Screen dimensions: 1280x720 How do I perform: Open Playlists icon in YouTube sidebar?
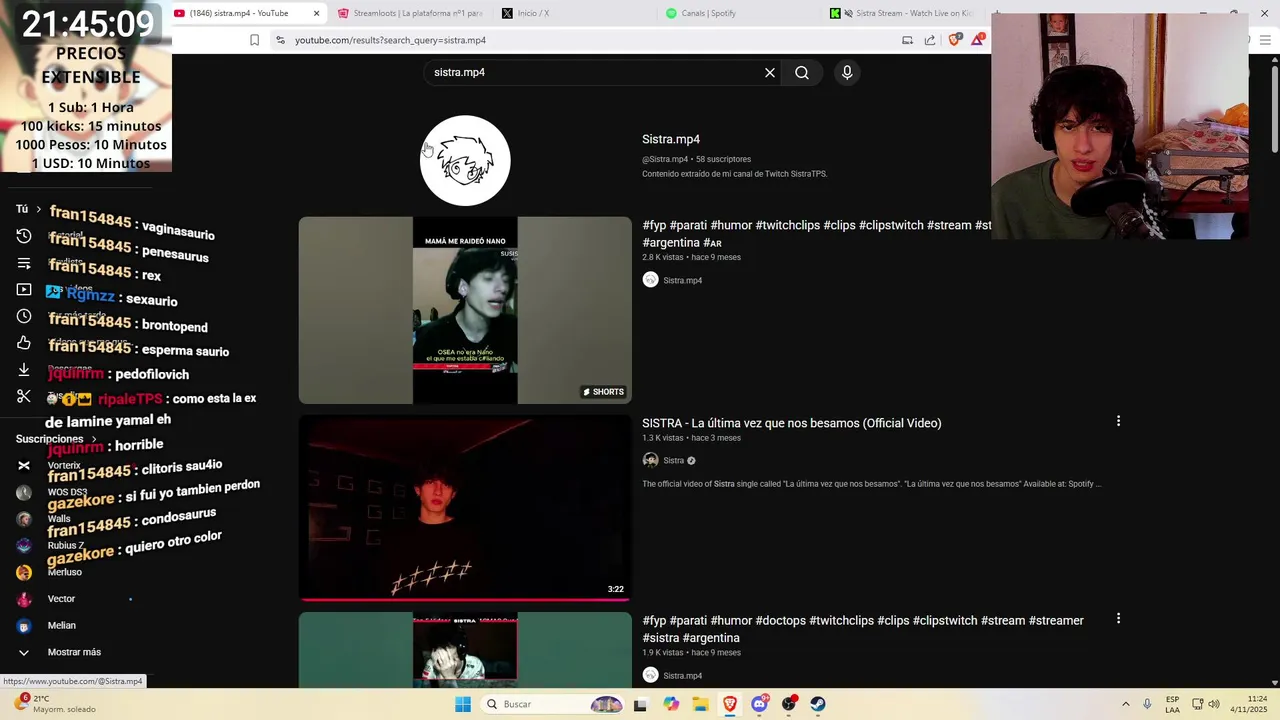[x=24, y=263]
